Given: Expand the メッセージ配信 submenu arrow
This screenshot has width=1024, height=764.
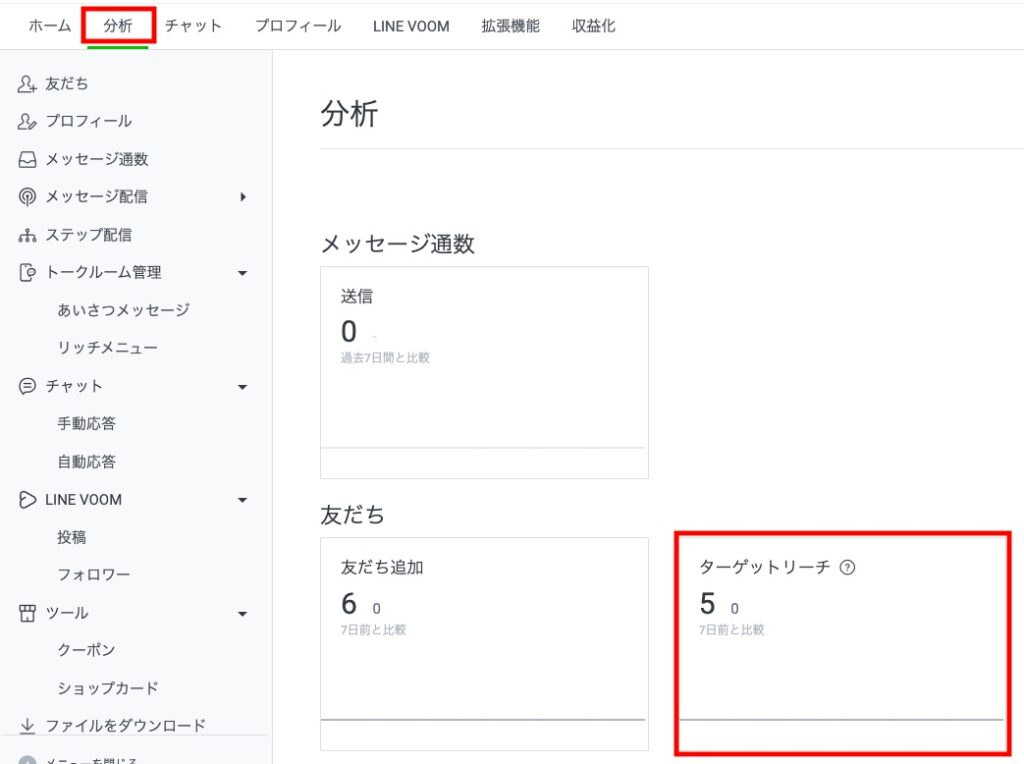Looking at the screenshot, I should click(242, 197).
